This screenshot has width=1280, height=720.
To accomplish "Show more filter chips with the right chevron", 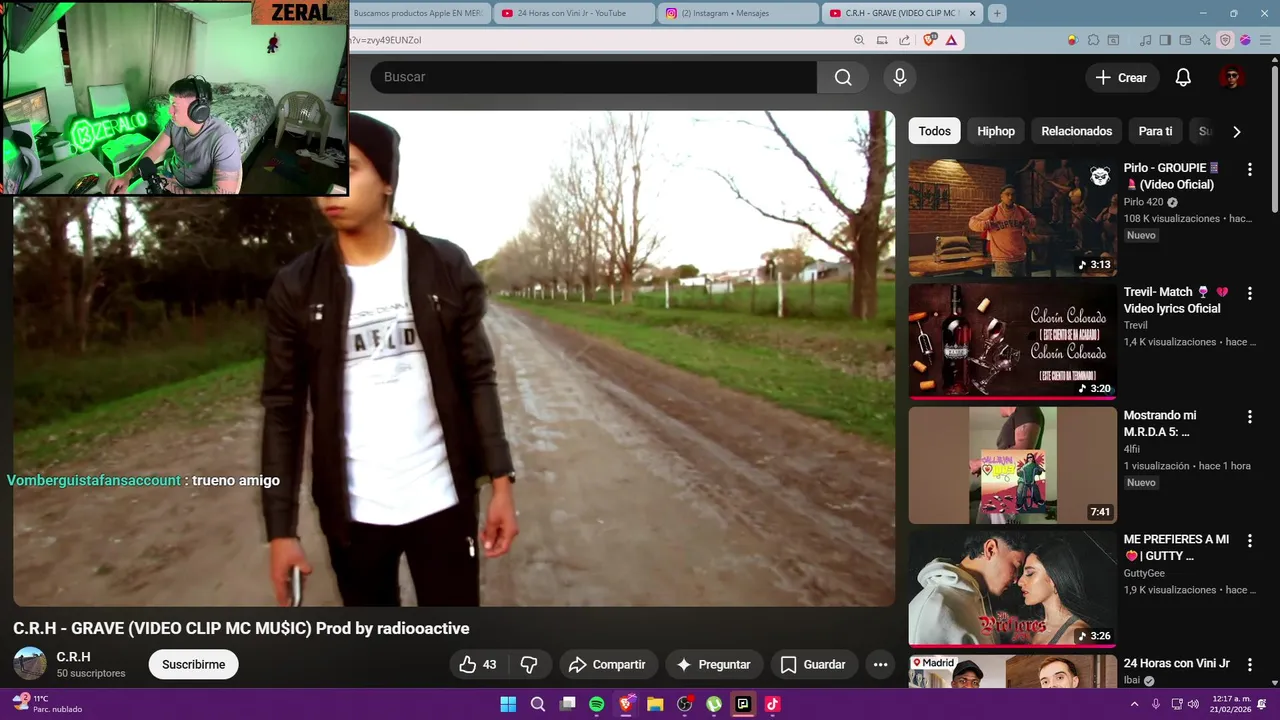I will pyautogui.click(x=1237, y=131).
